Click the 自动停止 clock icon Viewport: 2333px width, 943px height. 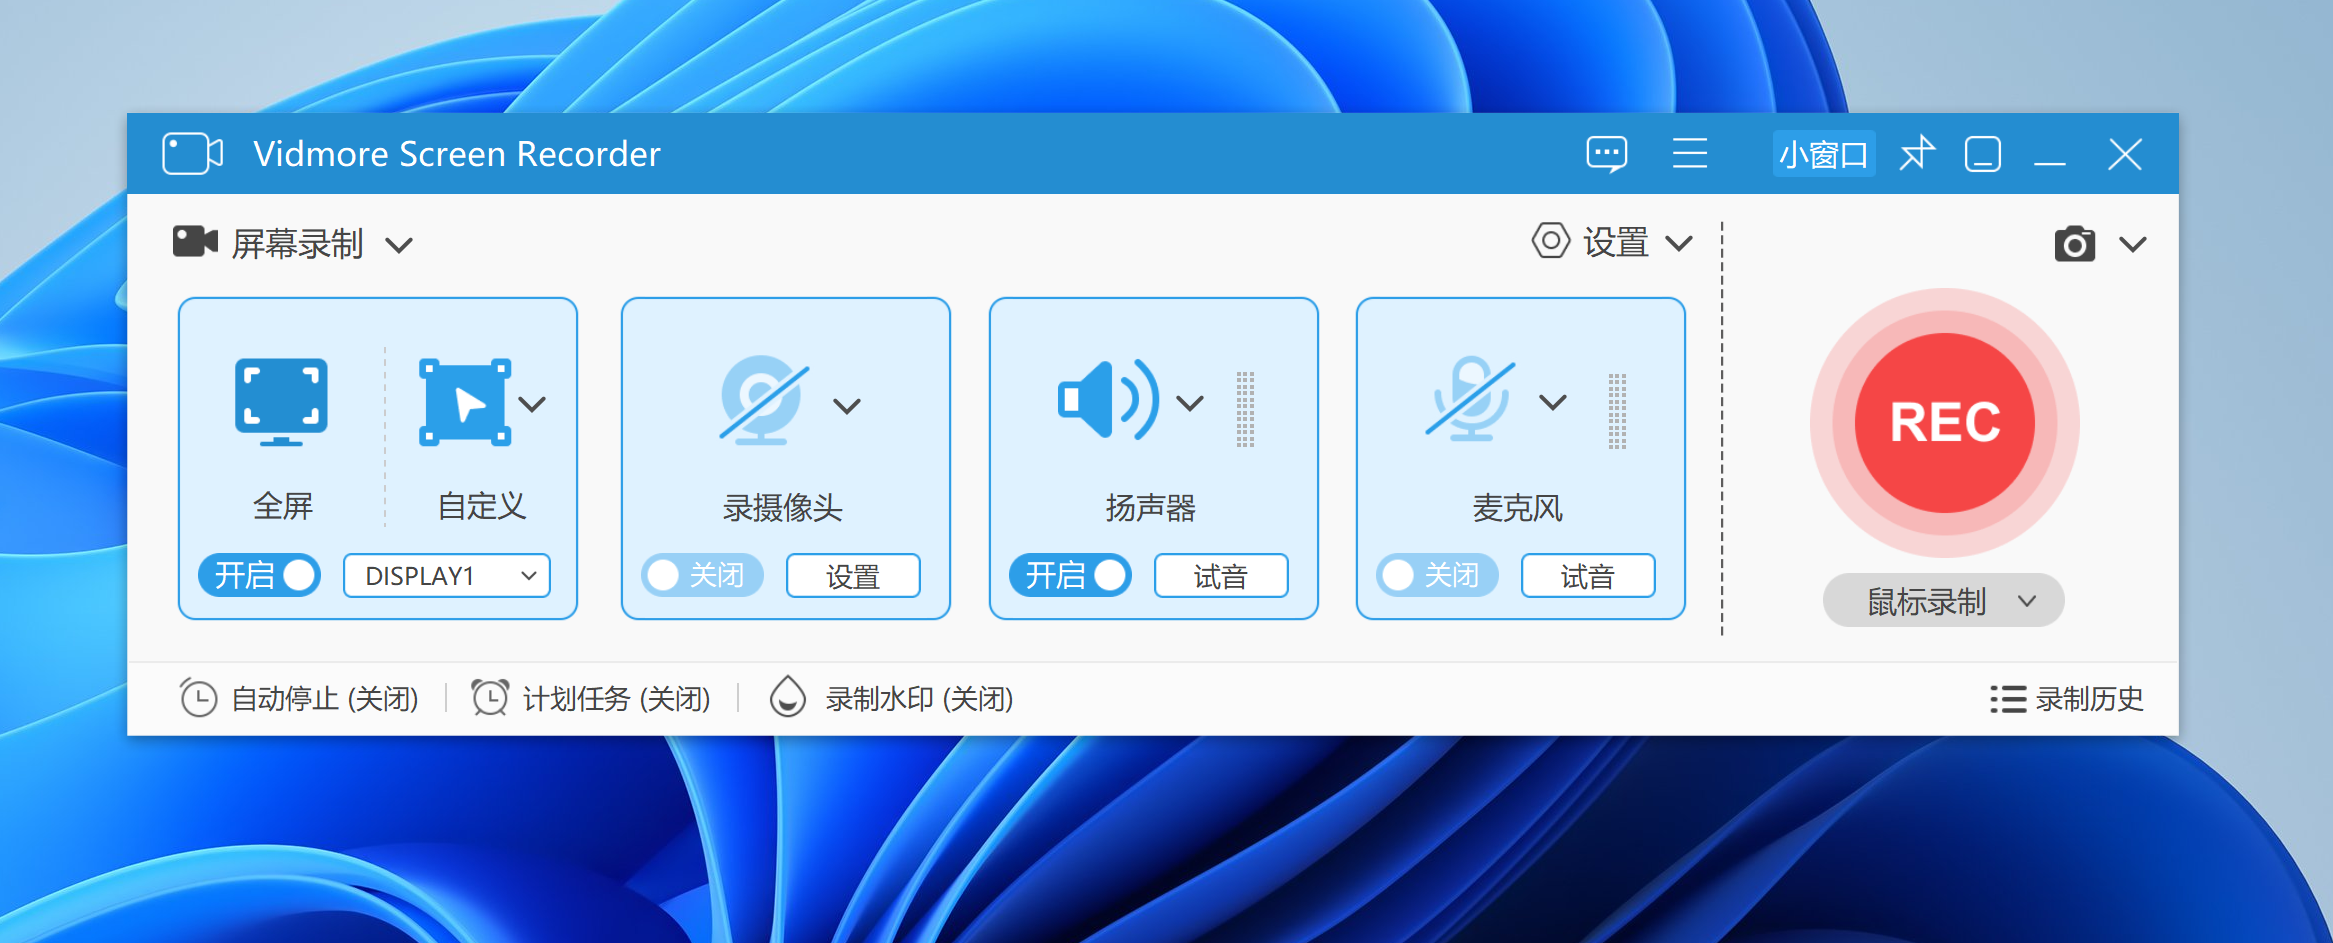[x=198, y=698]
